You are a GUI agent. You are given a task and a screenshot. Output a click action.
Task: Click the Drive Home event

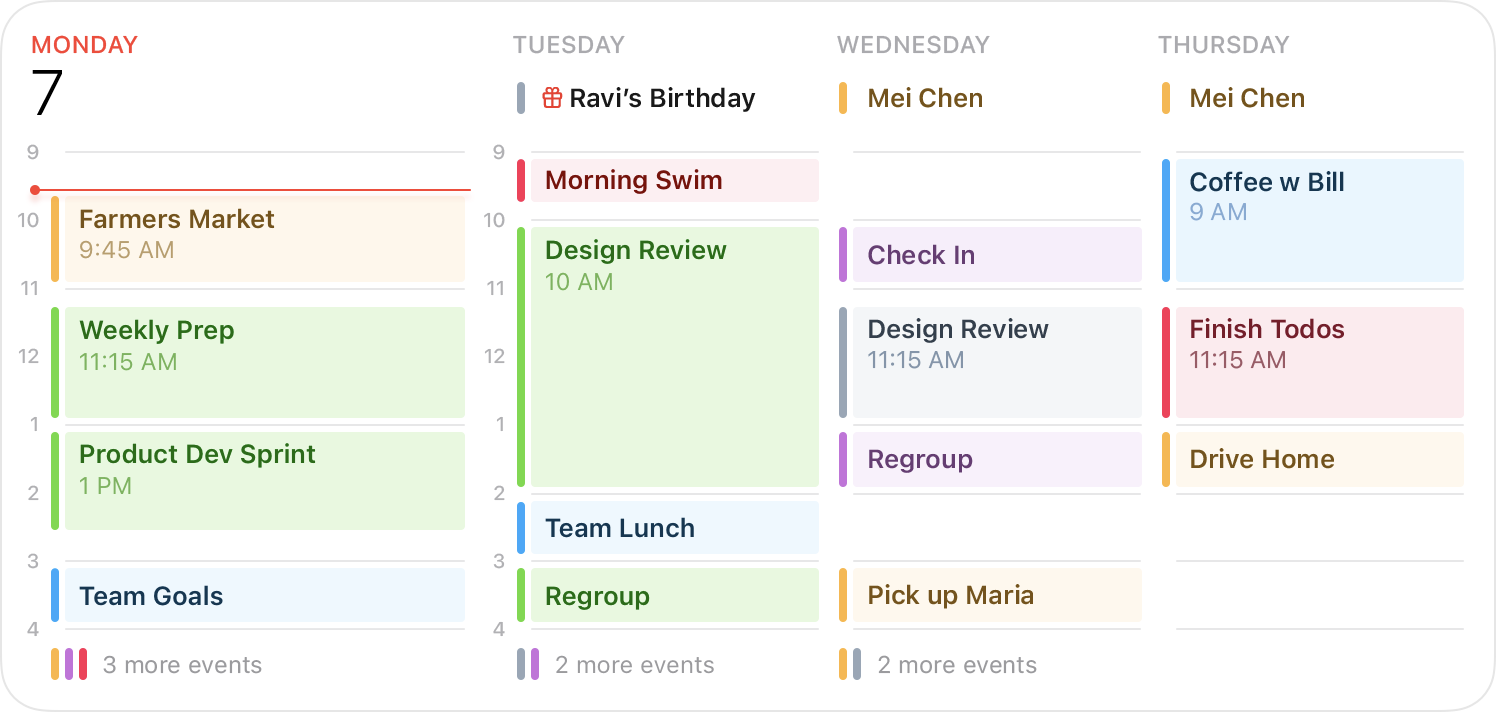click(1318, 460)
